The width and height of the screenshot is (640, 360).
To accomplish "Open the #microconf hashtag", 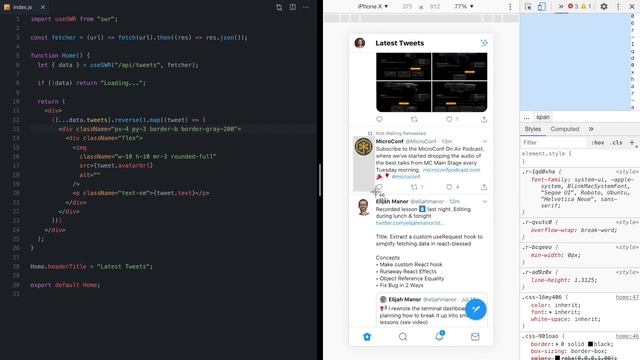I will coord(406,177).
